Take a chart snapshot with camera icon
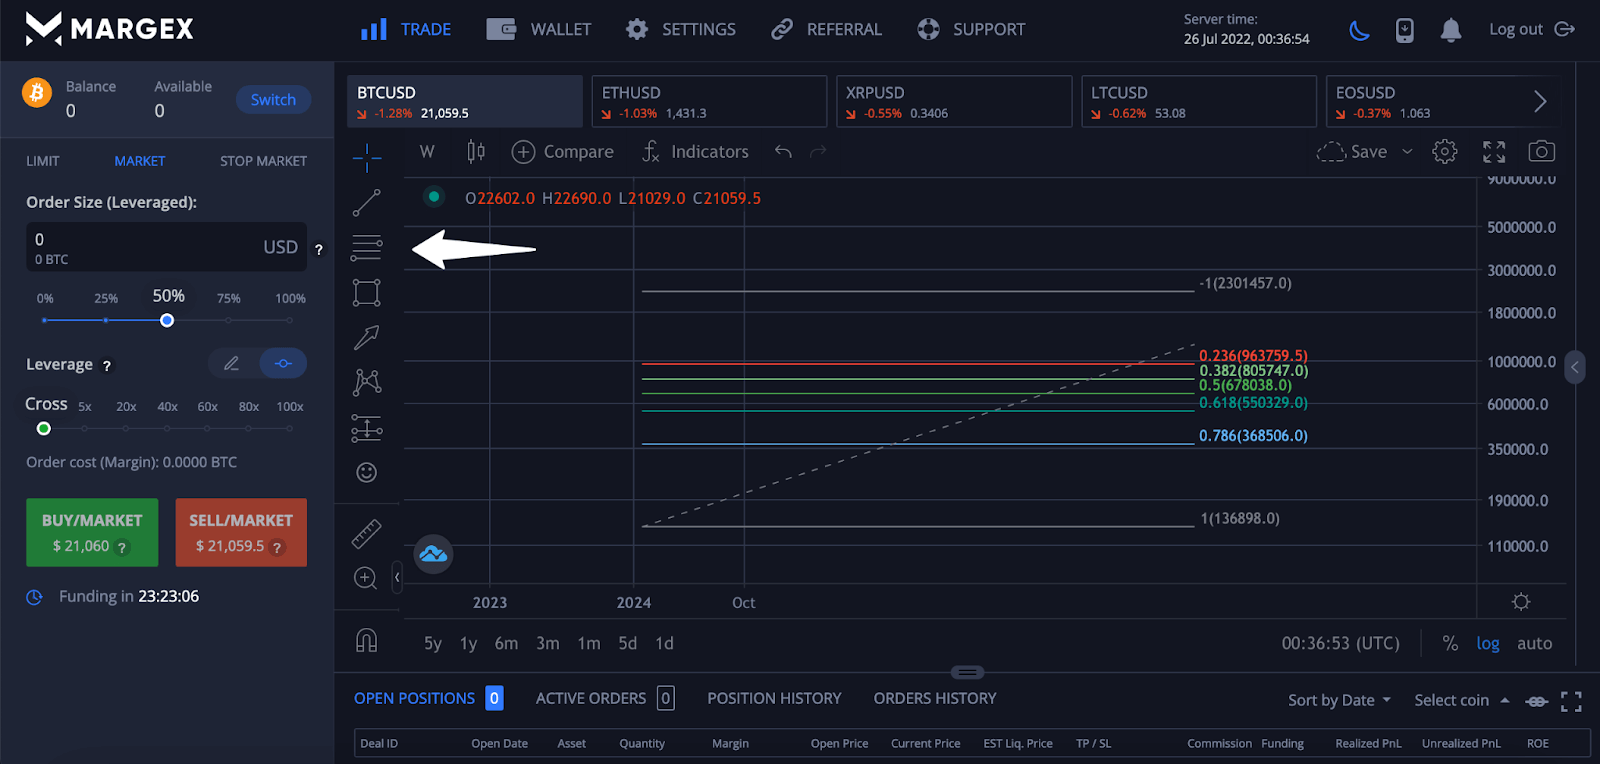This screenshot has height=764, width=1600. [x=1541, y=152]
